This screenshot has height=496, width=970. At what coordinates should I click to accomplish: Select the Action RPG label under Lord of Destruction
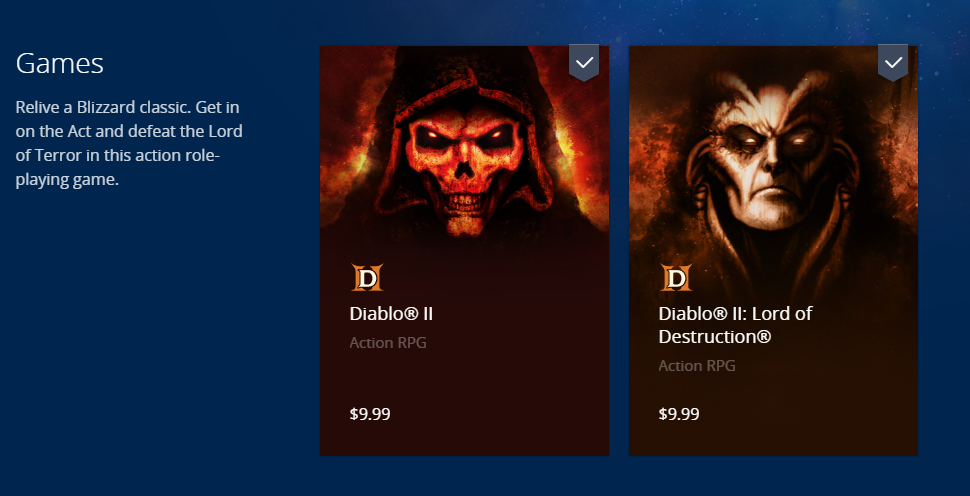point(697,366)
